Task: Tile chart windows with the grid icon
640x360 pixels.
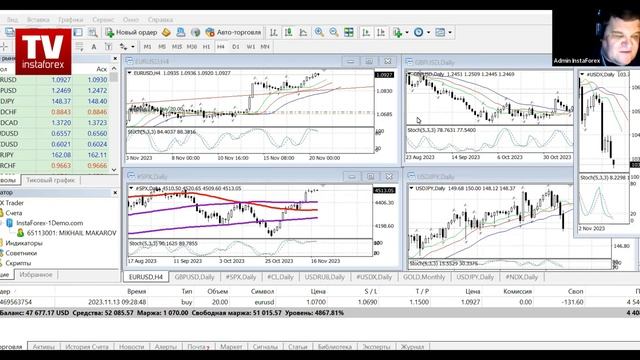Action: (349, 32)
